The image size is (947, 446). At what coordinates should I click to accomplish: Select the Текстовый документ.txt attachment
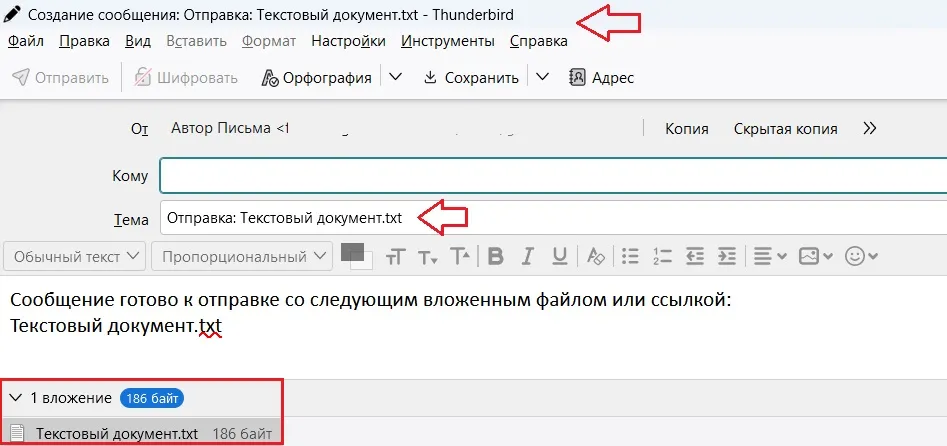141,433
